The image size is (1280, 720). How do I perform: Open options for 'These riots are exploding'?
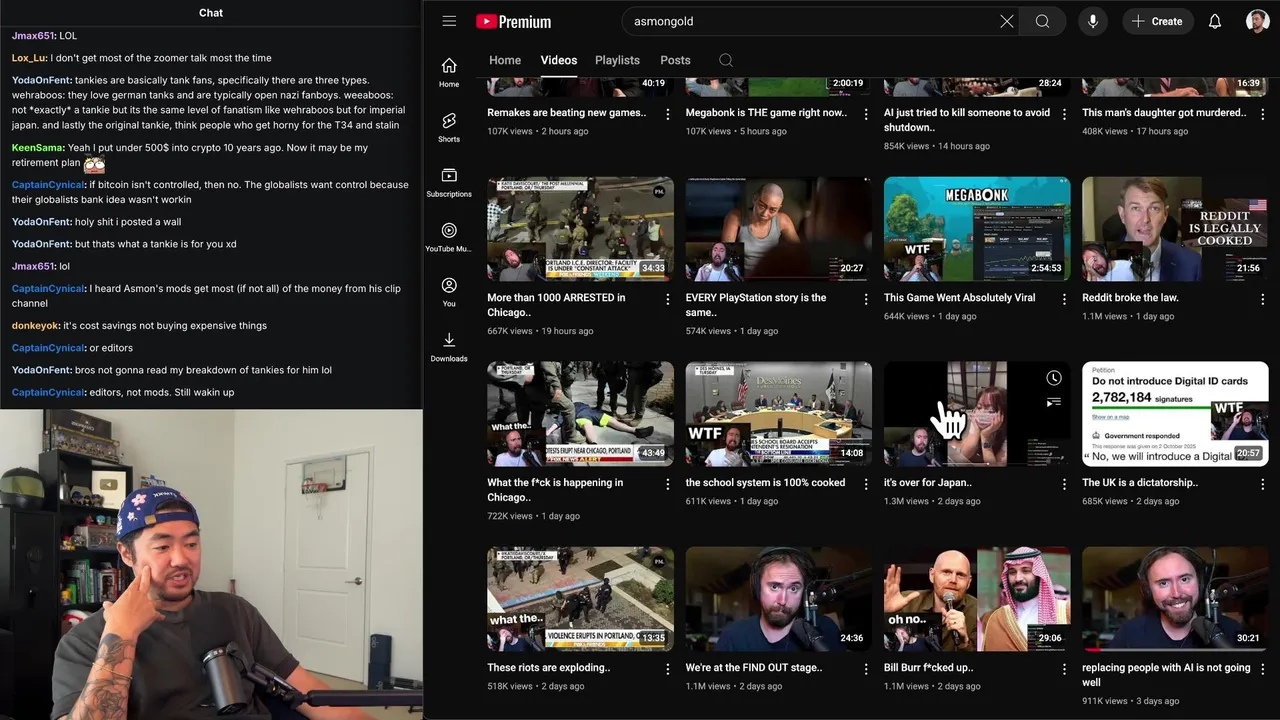668,670
